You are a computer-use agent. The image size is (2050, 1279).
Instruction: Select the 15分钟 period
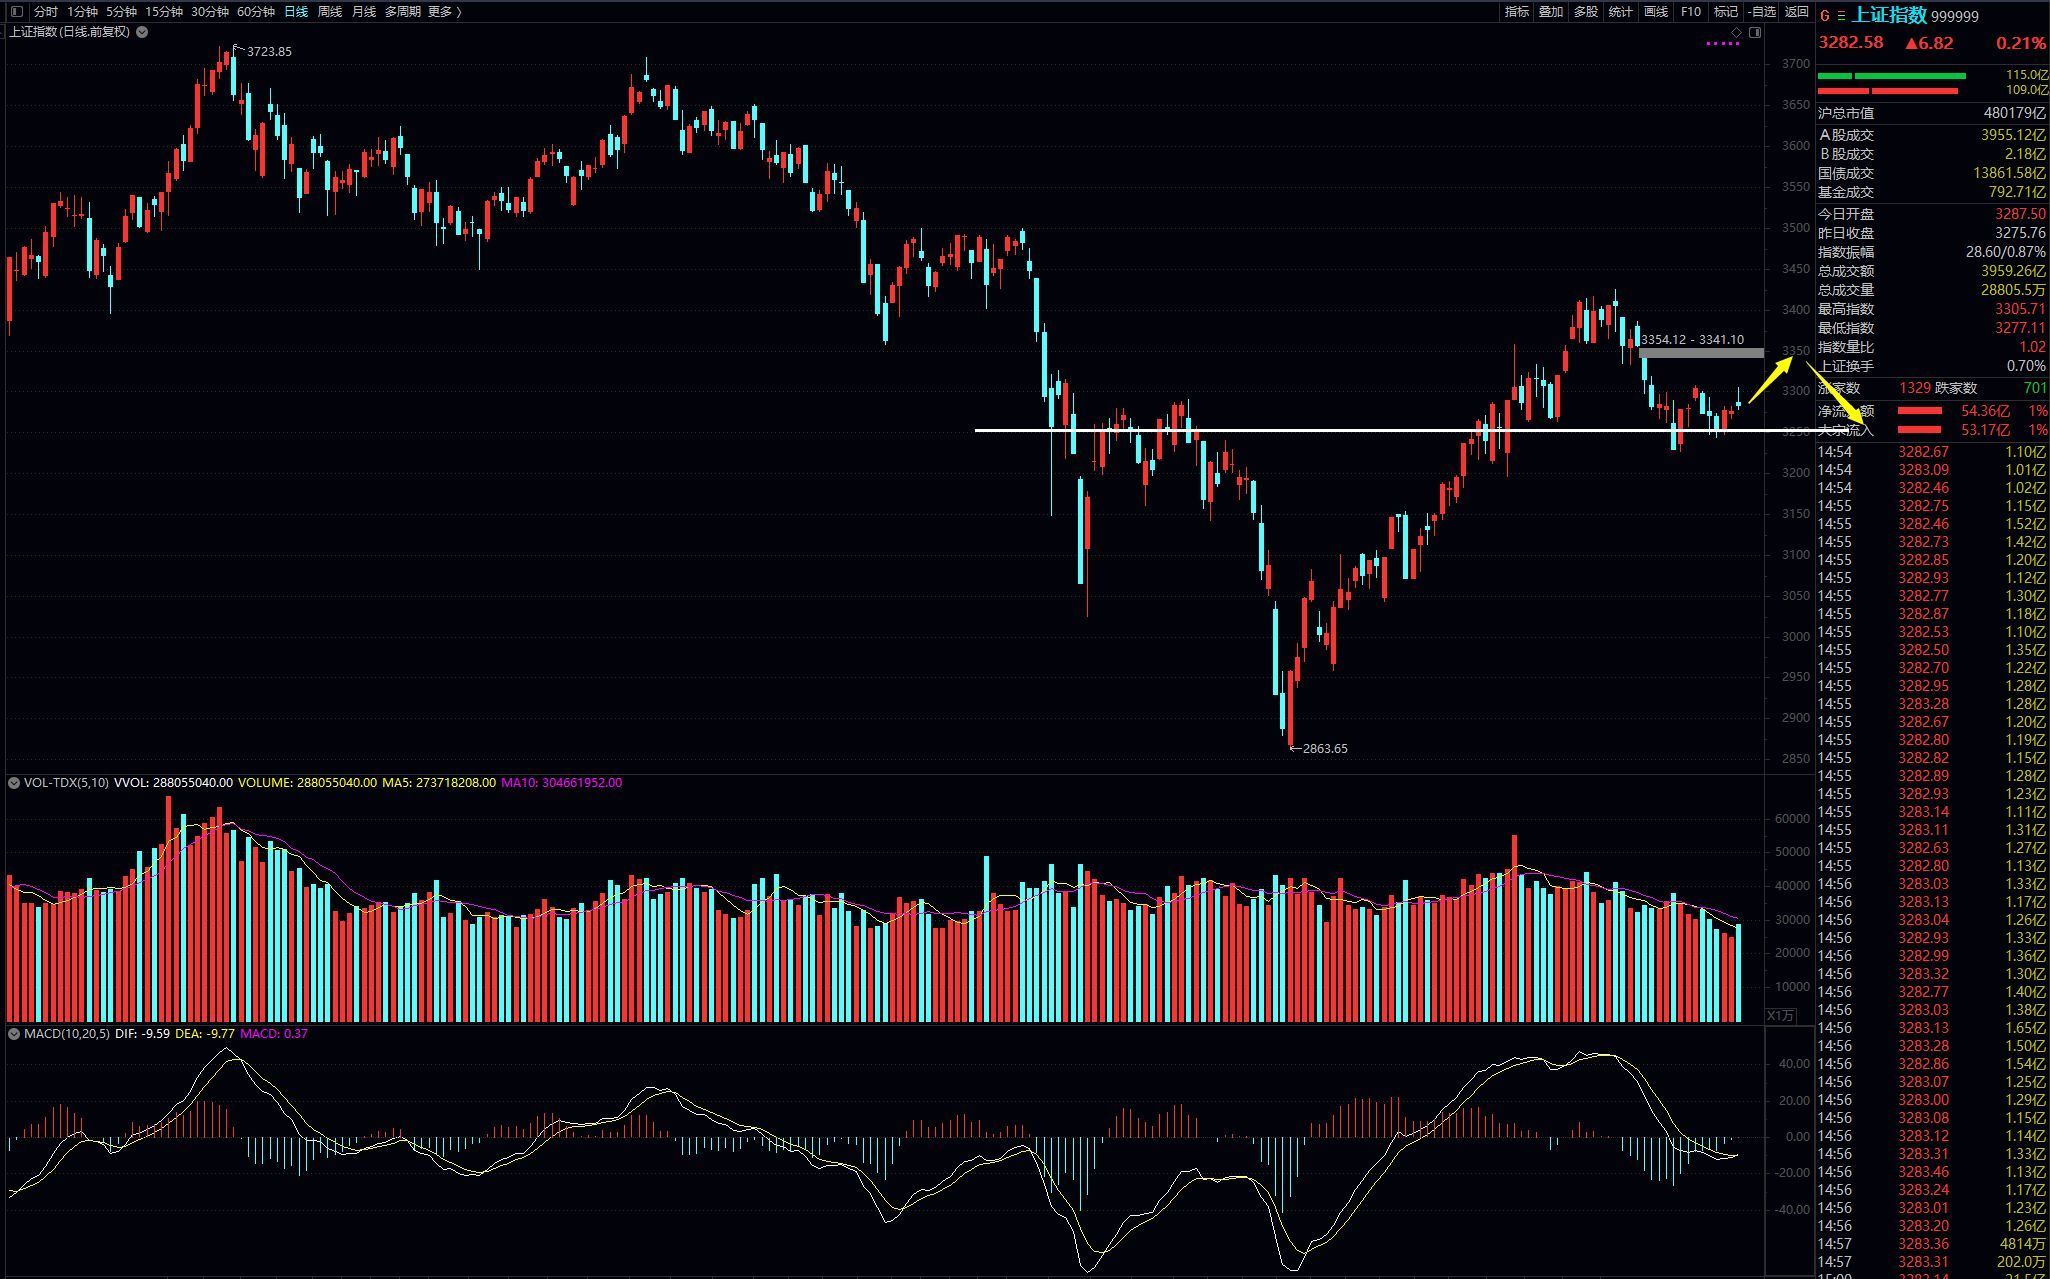[x=164, y=12]
